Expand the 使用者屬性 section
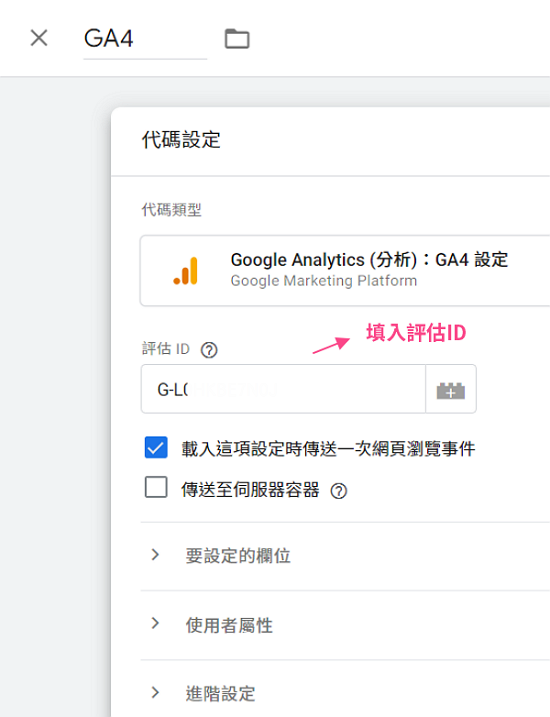 tap(345, 625)
